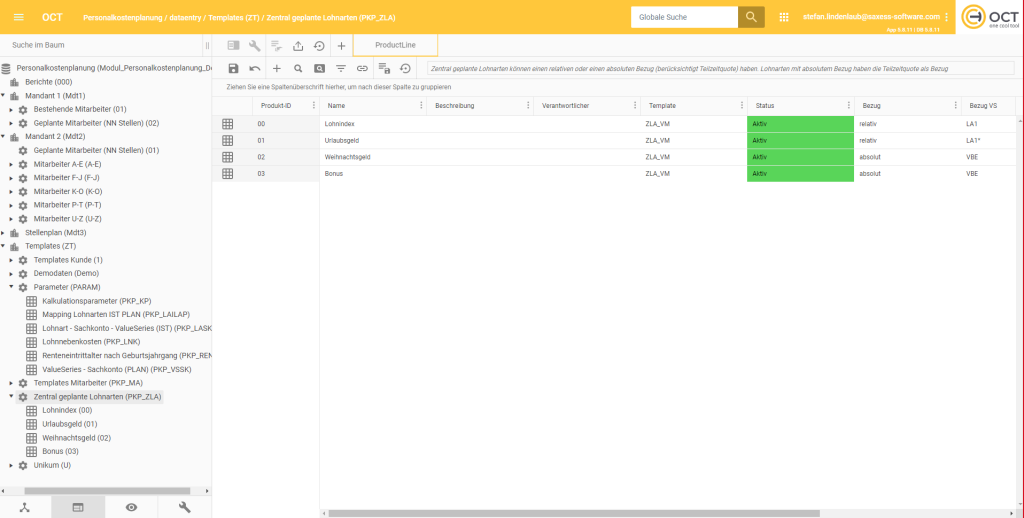Image resolution: width=1024 pixels, height=518 pixels.
Task: Click the export upload icon in the upper toolbar
Action: point(298,46)
